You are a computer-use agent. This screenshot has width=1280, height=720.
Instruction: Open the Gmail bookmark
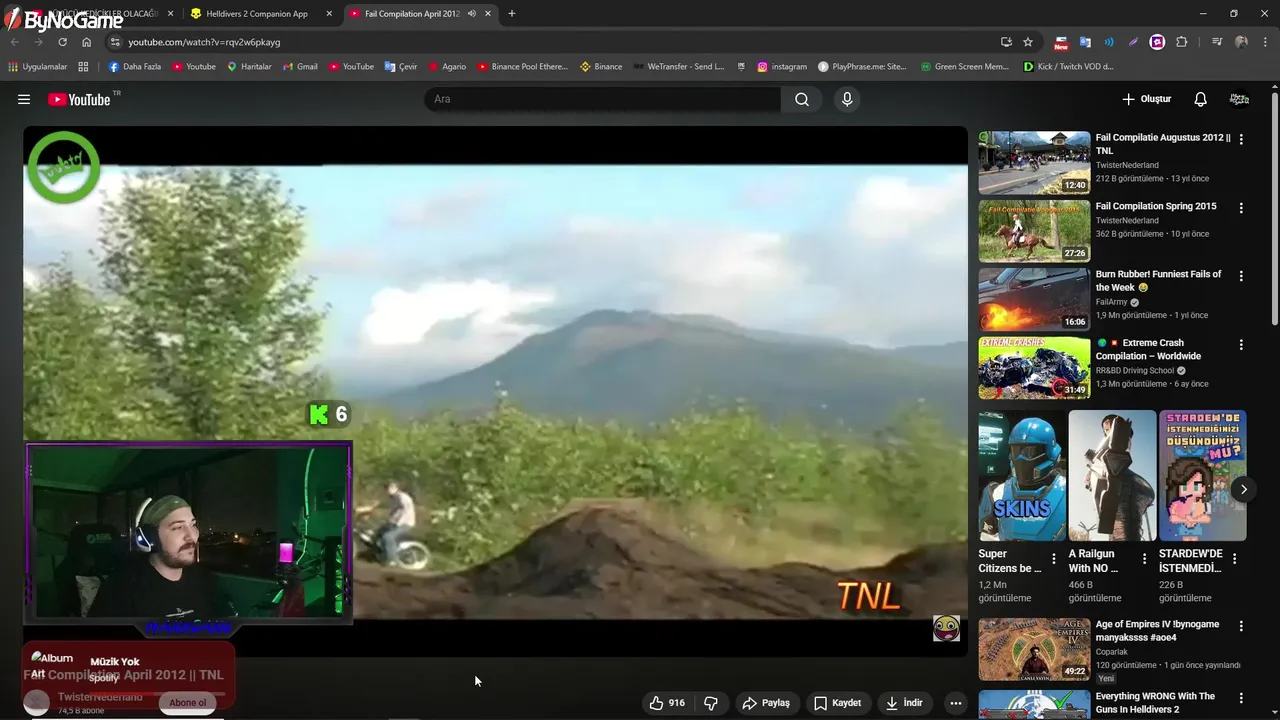click(x=300, y=67)
